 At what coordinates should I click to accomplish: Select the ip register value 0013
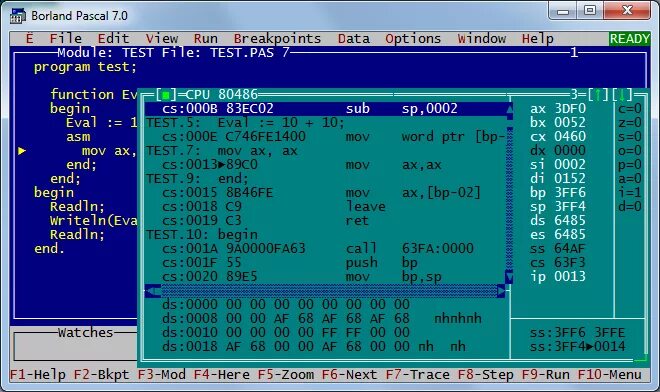[570, 277]
